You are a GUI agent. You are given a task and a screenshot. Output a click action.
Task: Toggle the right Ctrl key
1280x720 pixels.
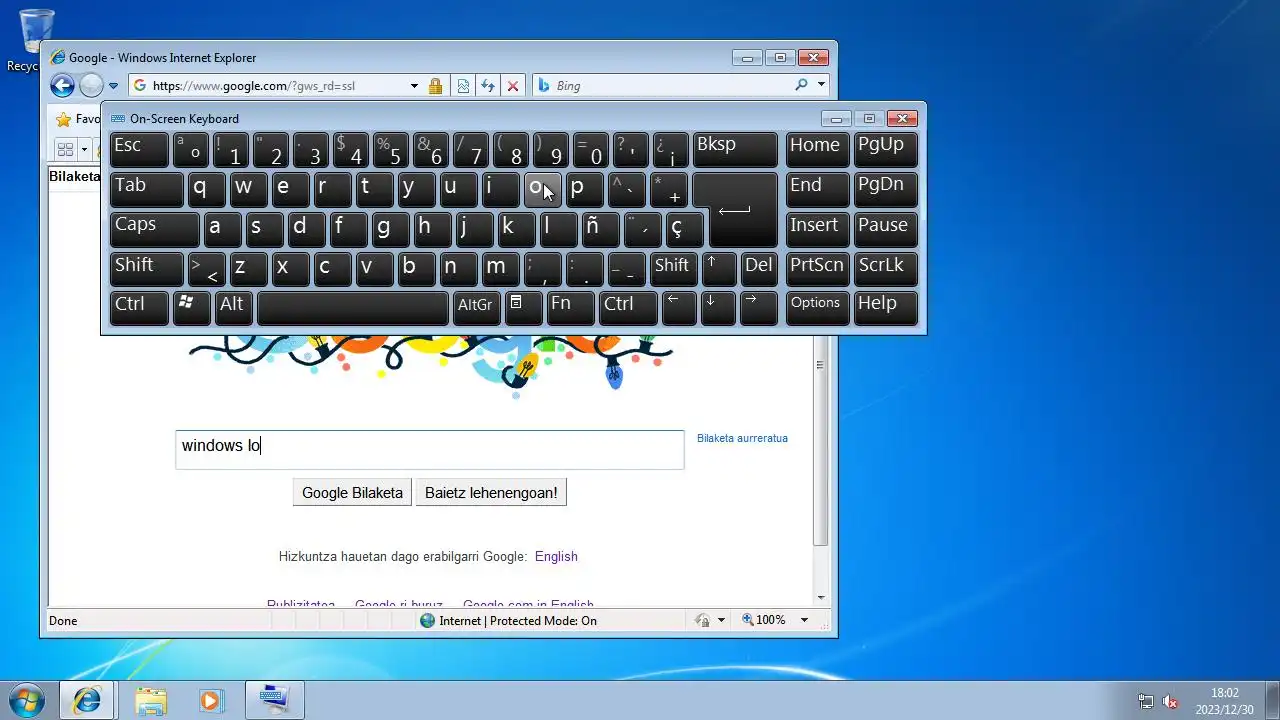(x=627, y=307)
